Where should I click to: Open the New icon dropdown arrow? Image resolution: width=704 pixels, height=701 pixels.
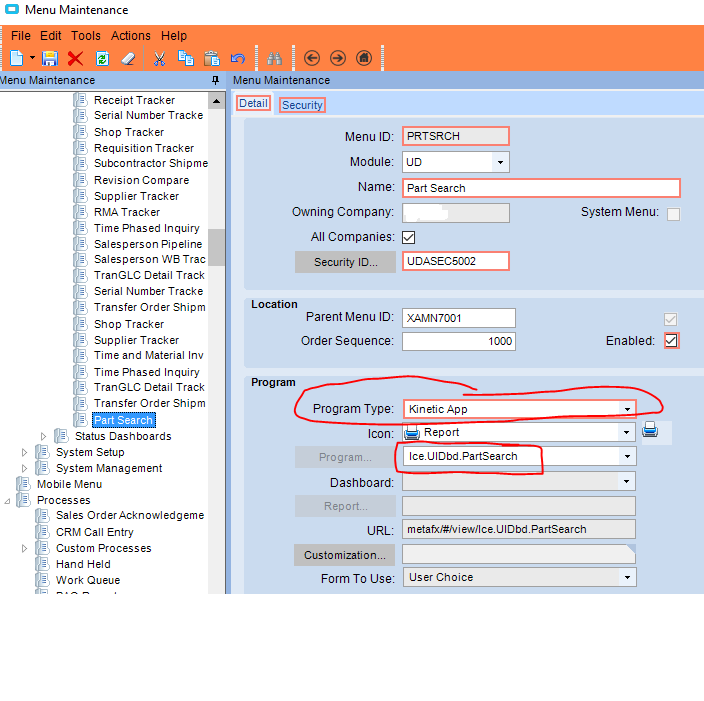point(32,58)
